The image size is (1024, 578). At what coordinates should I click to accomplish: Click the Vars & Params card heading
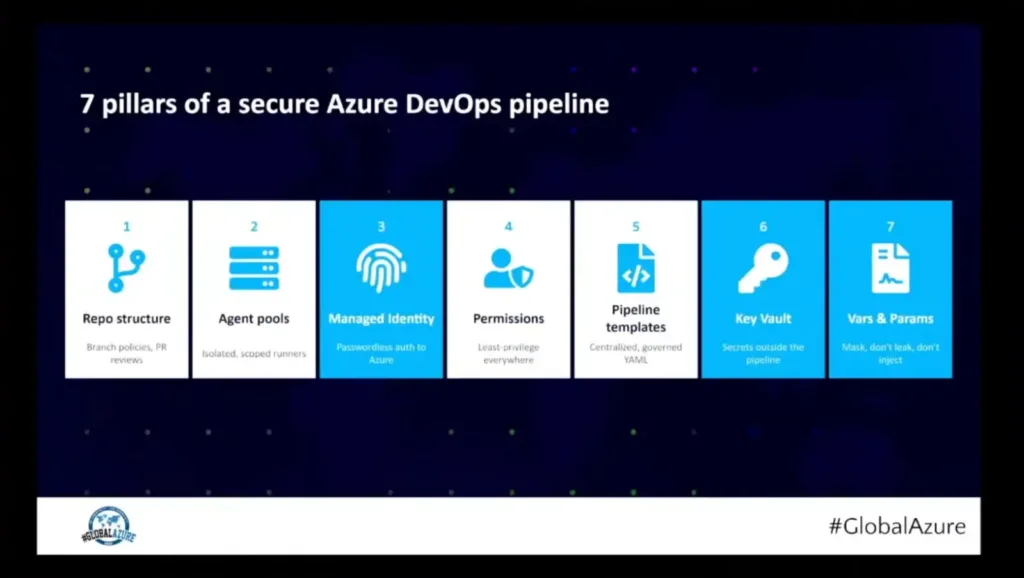[890, 319]
